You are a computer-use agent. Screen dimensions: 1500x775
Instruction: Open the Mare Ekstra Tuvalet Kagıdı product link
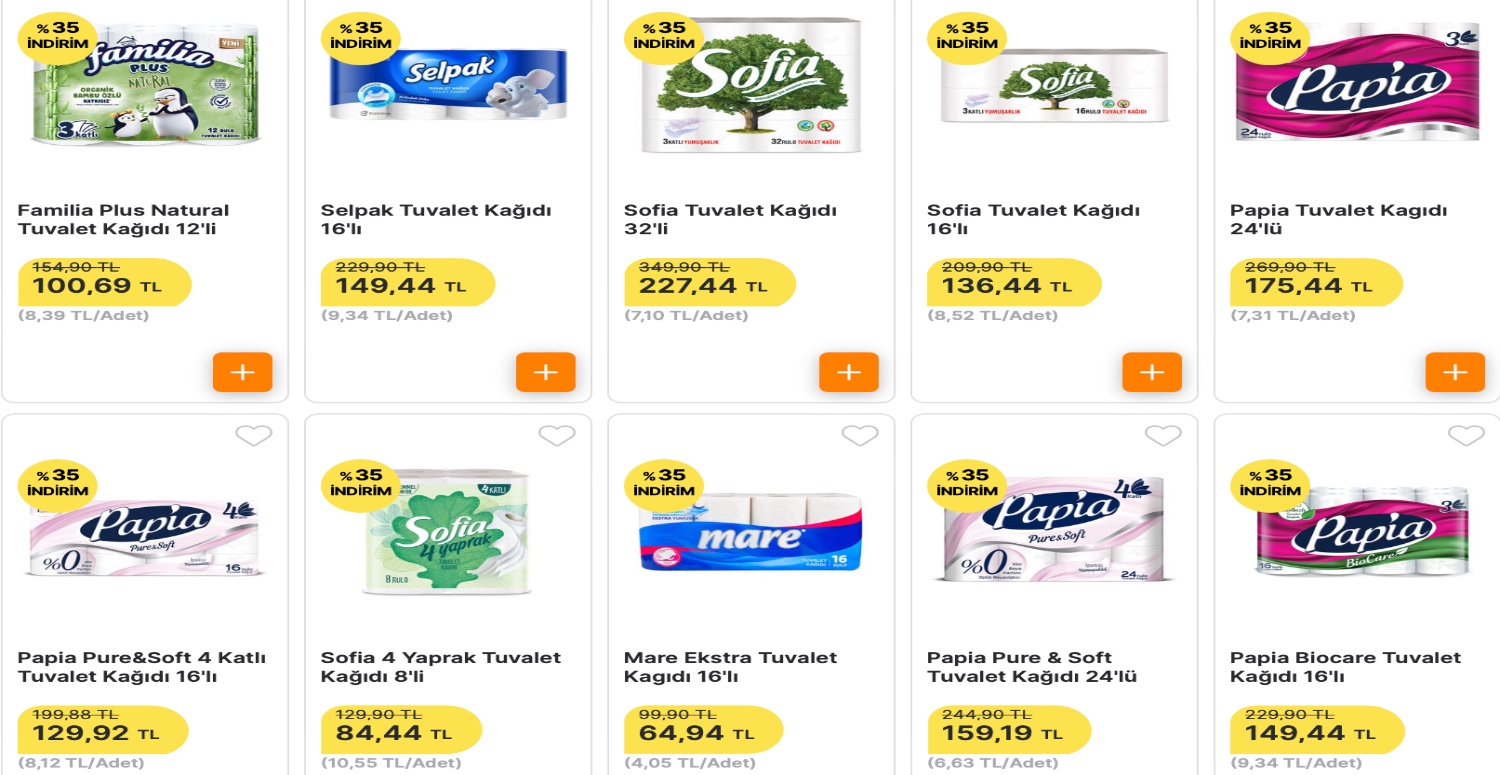pos(730,666)
